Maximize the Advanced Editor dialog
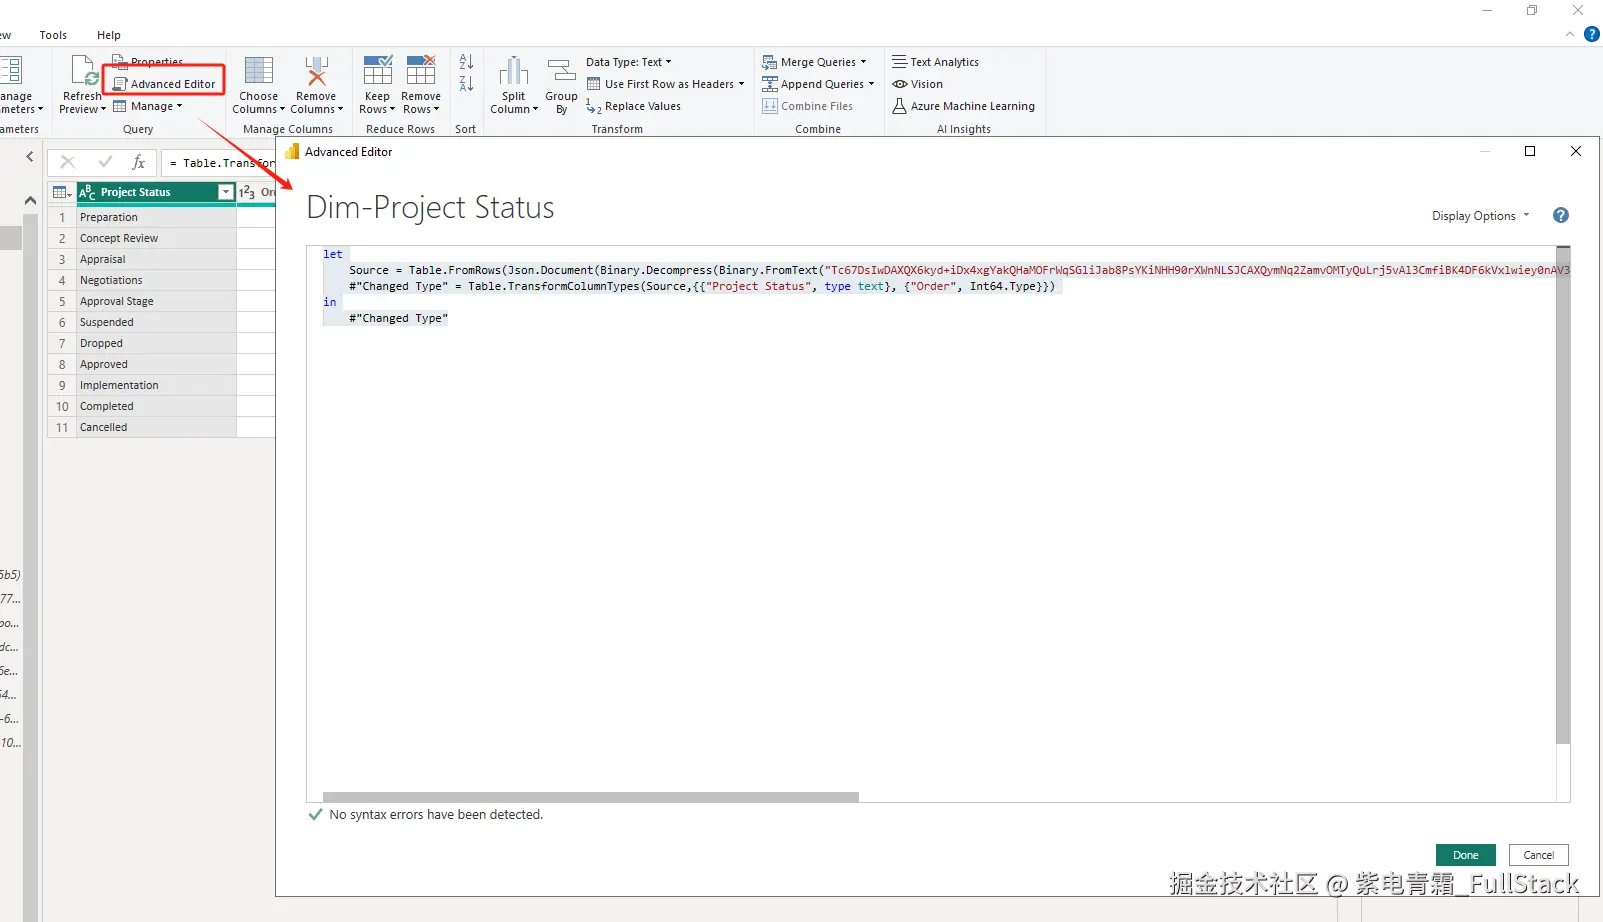 [1530, 151]
